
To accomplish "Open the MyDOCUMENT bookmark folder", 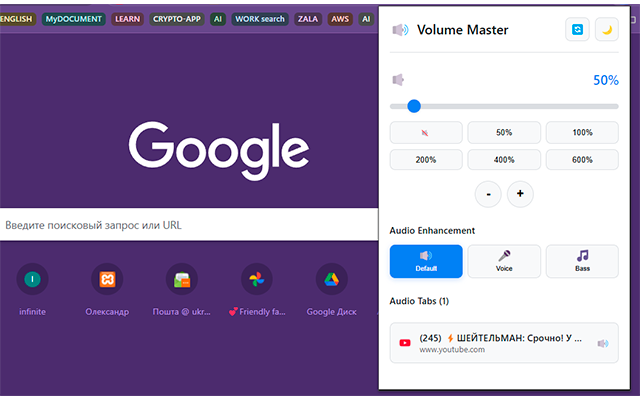I will tap(73, 19).
